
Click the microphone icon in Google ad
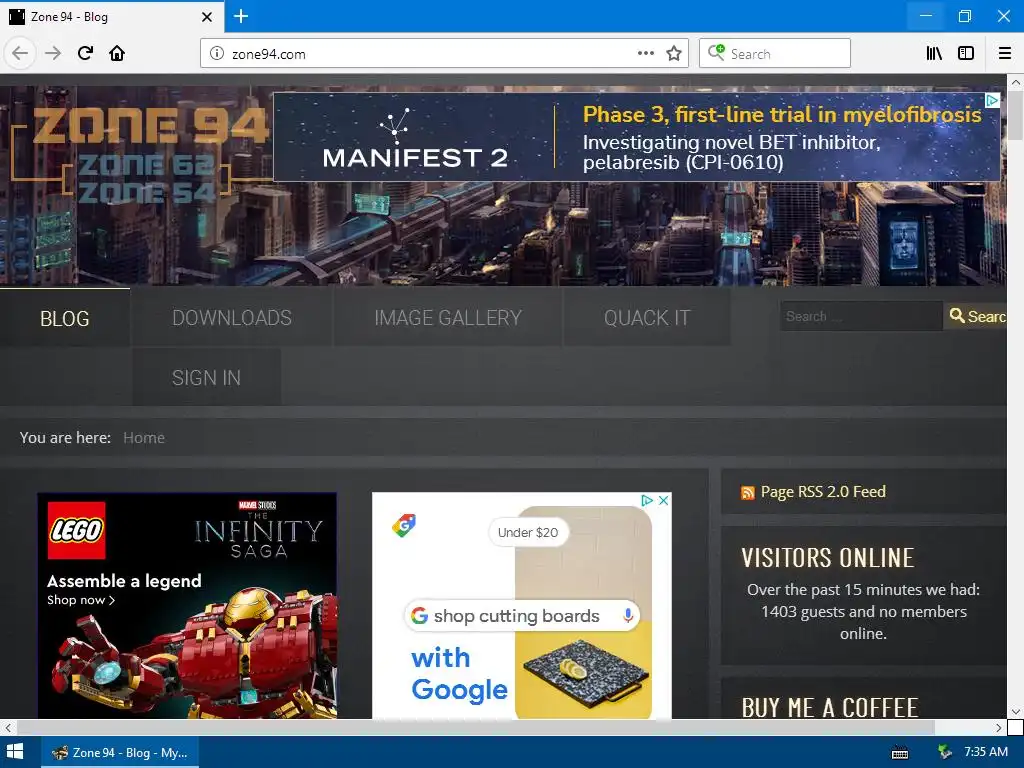[x=628, y=615]
